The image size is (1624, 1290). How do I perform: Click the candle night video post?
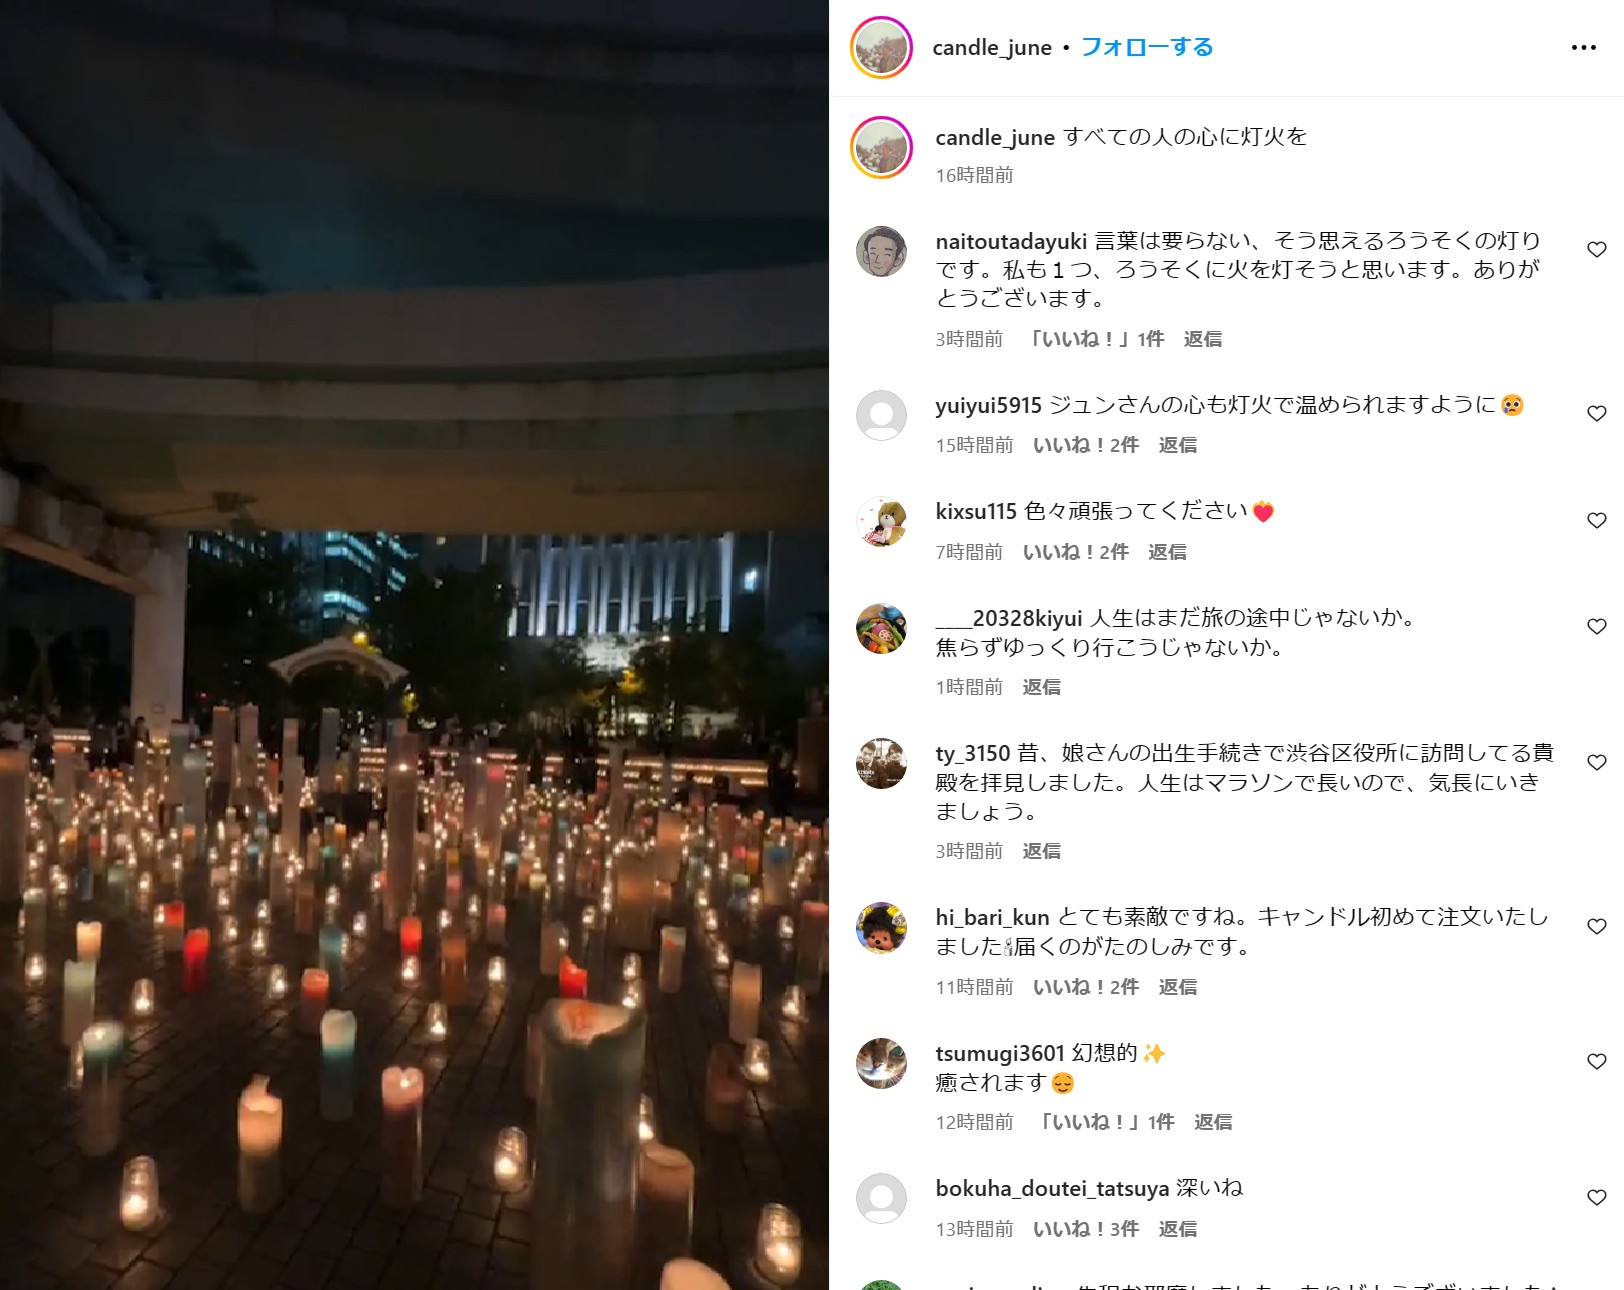(x=414, y=645)
